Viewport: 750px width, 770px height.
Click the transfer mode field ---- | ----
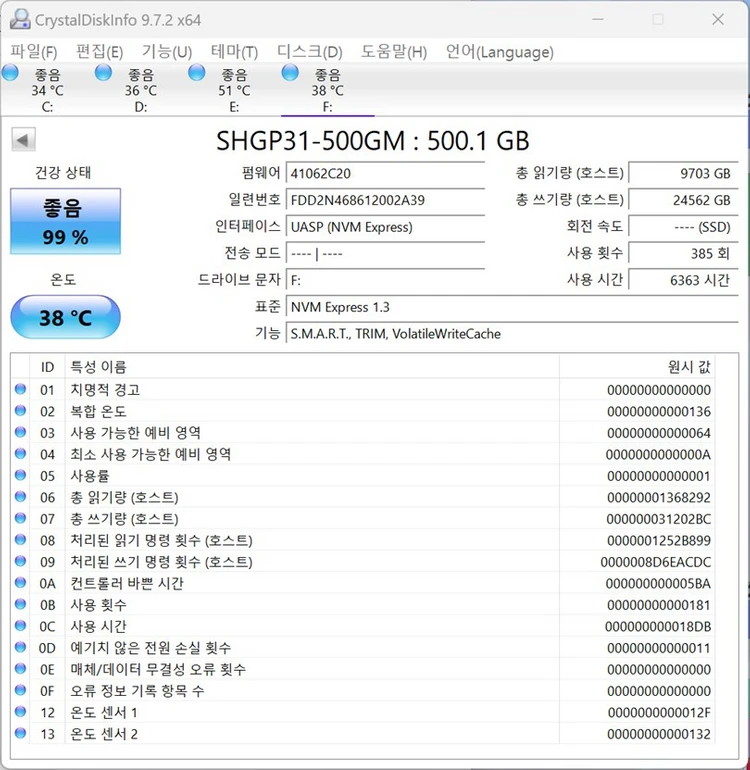point(385,253)
